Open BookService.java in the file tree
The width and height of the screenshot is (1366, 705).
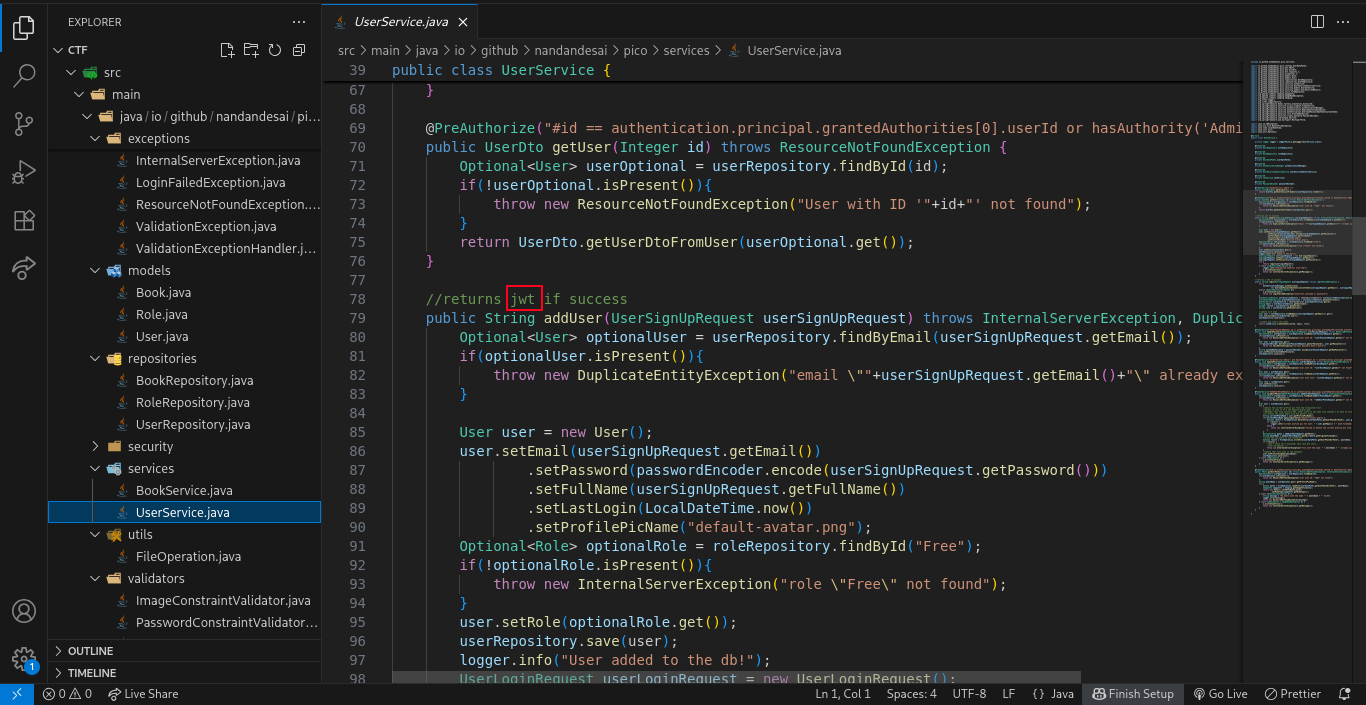point(184,491)
